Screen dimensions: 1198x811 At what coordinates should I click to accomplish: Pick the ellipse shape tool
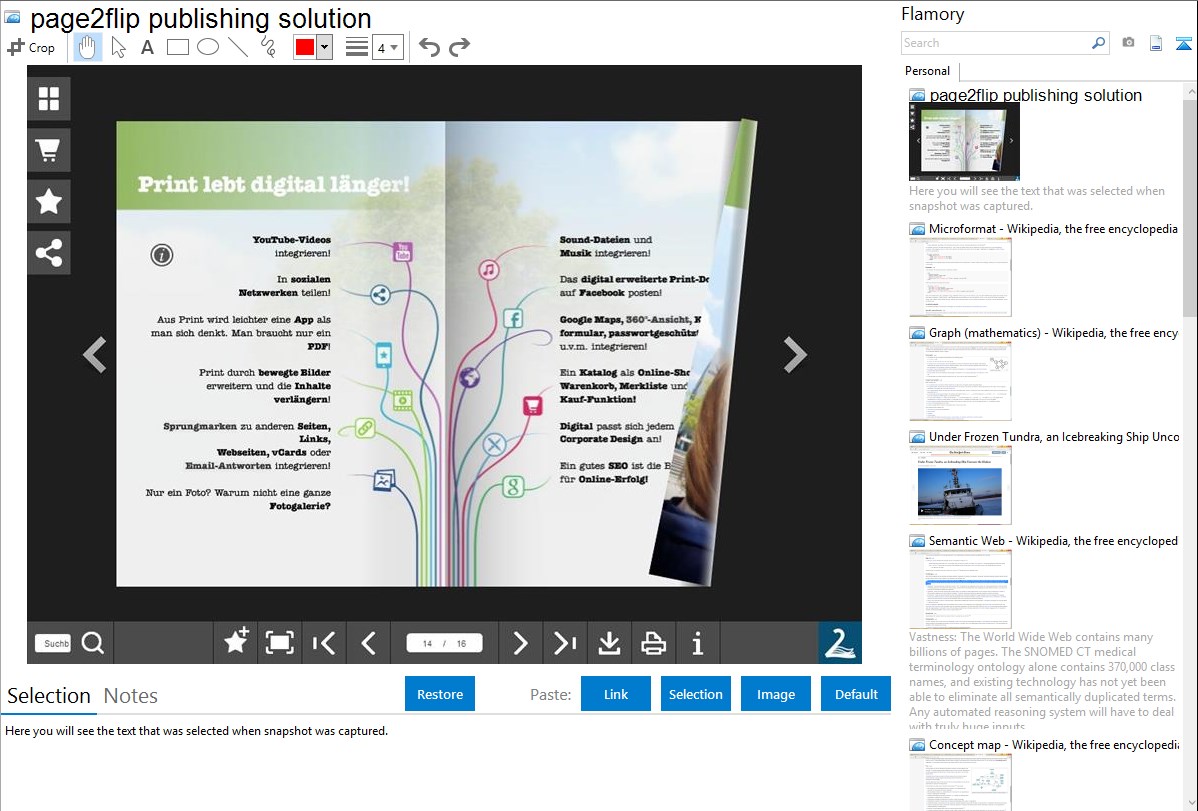click(x=208, y=47)
